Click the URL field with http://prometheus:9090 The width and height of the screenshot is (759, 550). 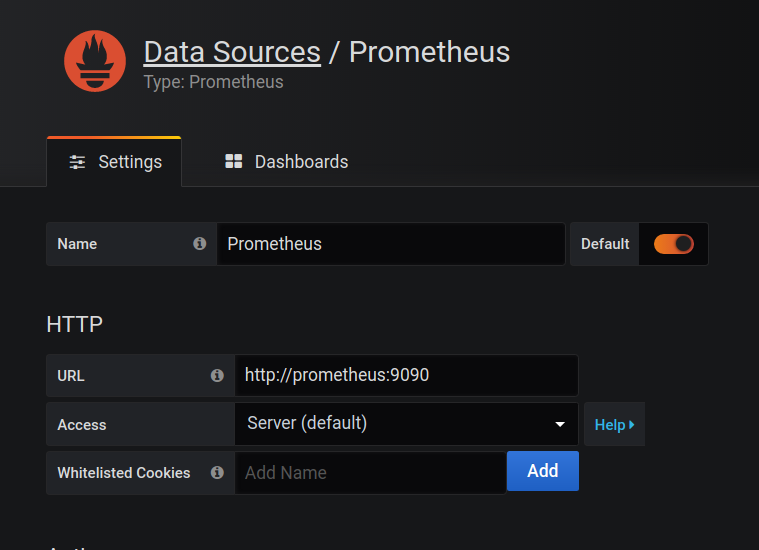tap(406, 376)
